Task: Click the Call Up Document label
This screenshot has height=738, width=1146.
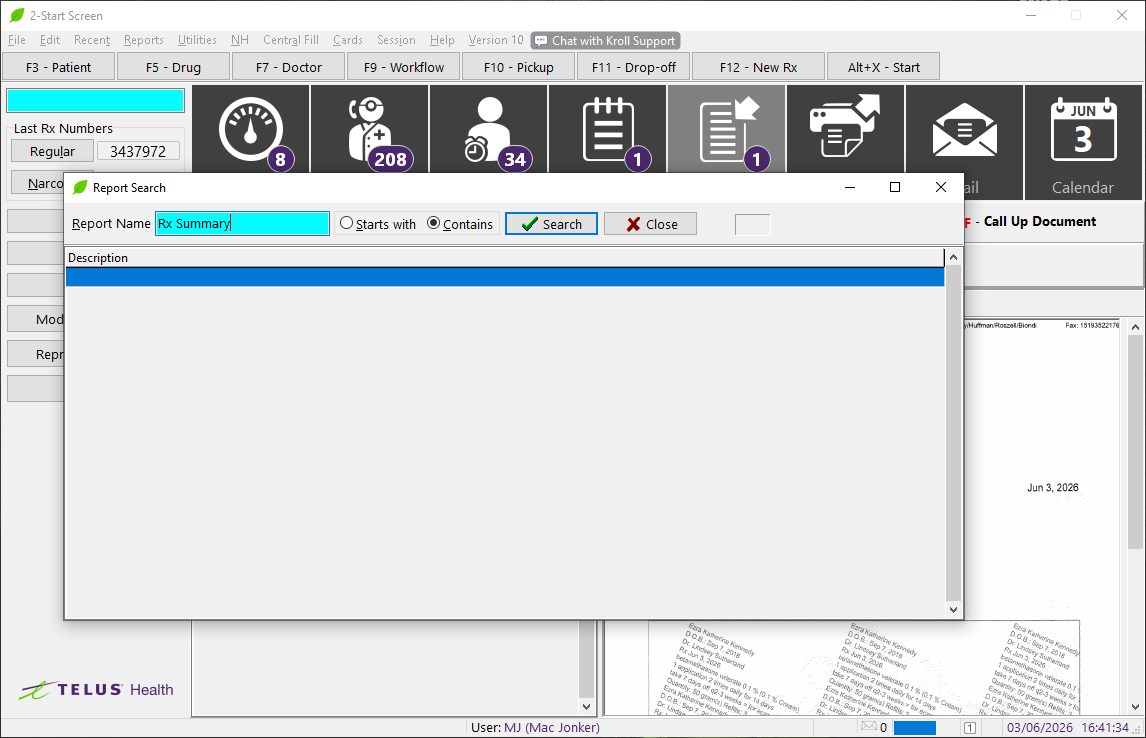Action: pos(1039,221)
